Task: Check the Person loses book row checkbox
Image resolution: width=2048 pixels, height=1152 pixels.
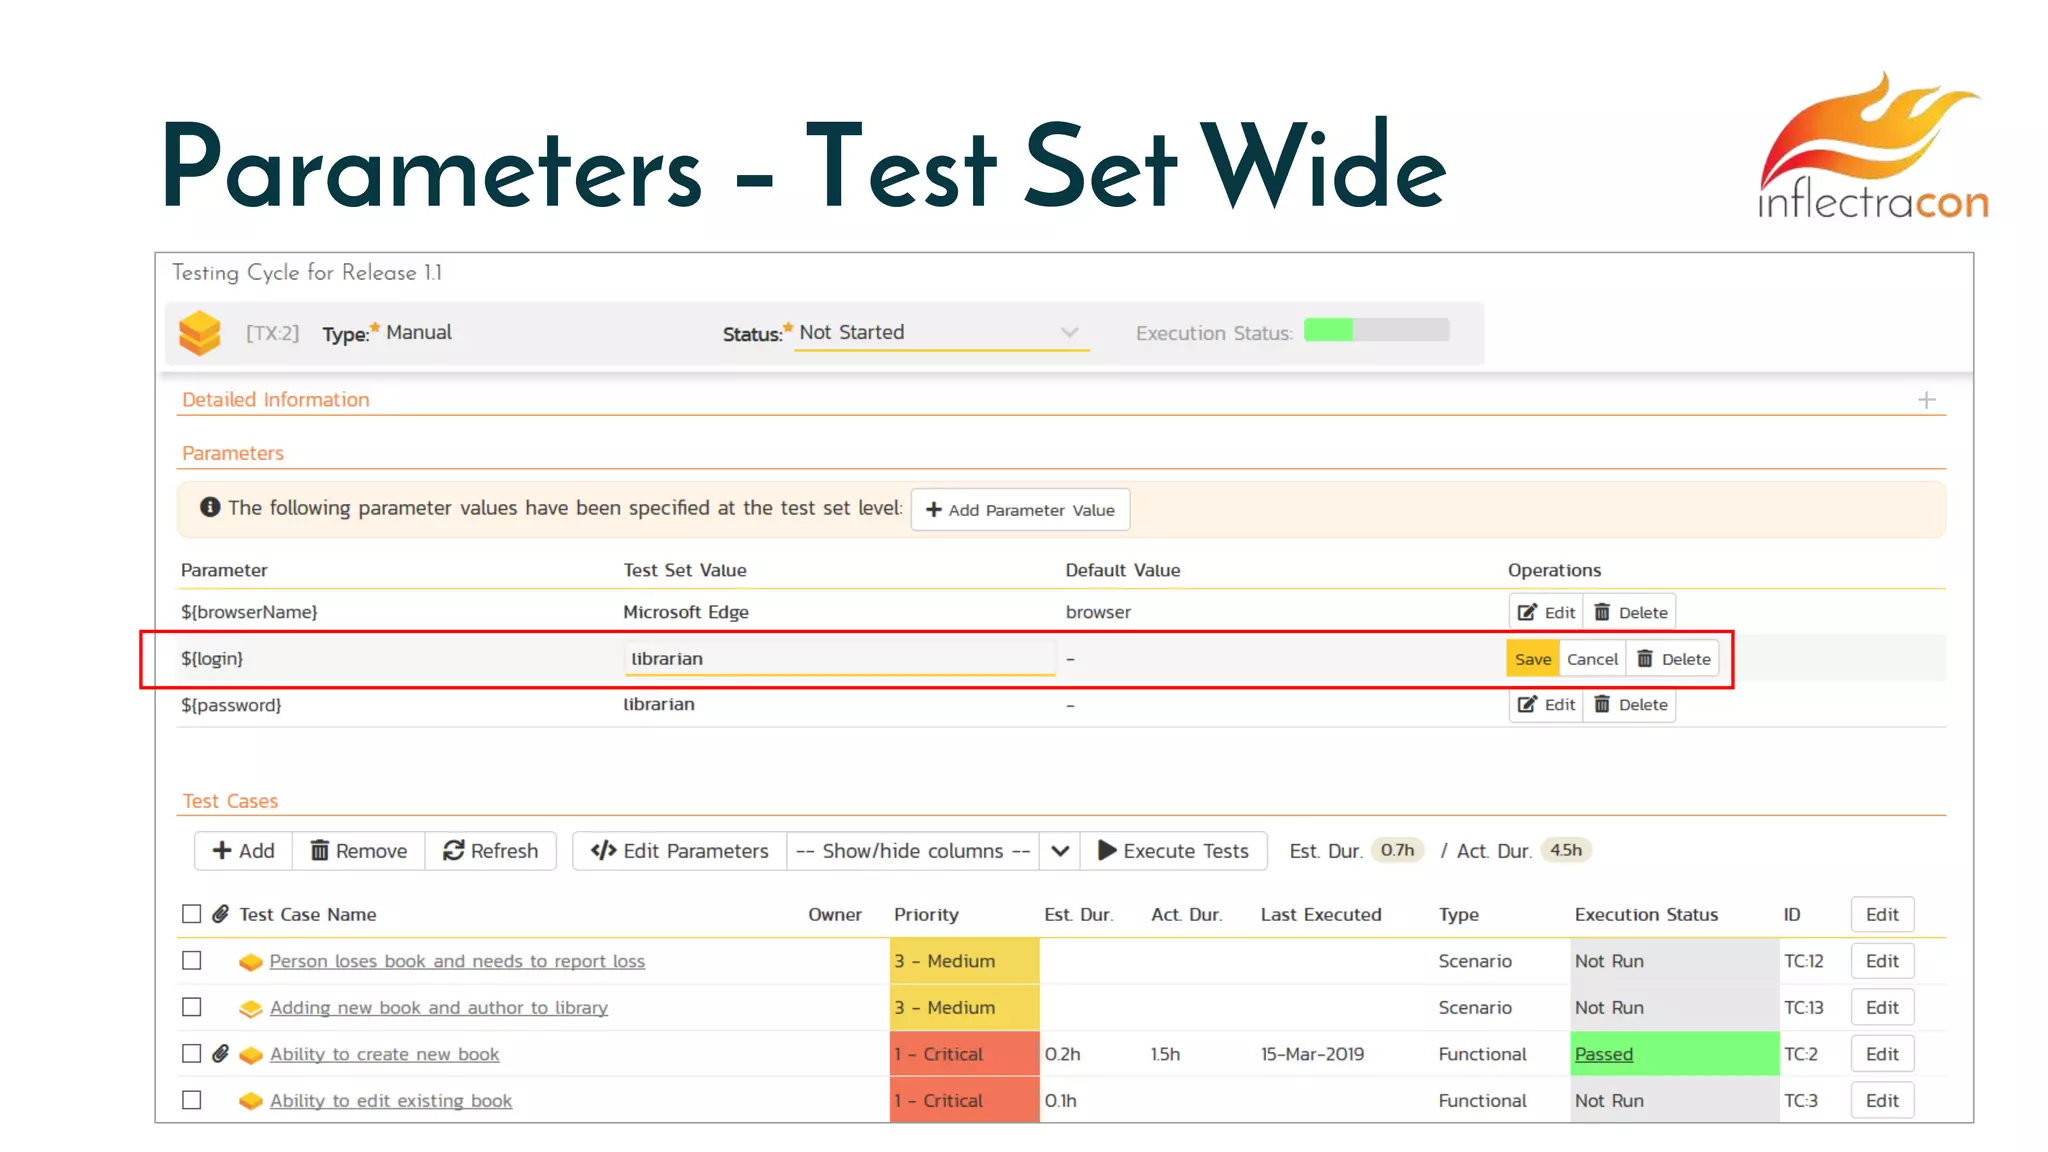Action: click(x=191, y=961)
